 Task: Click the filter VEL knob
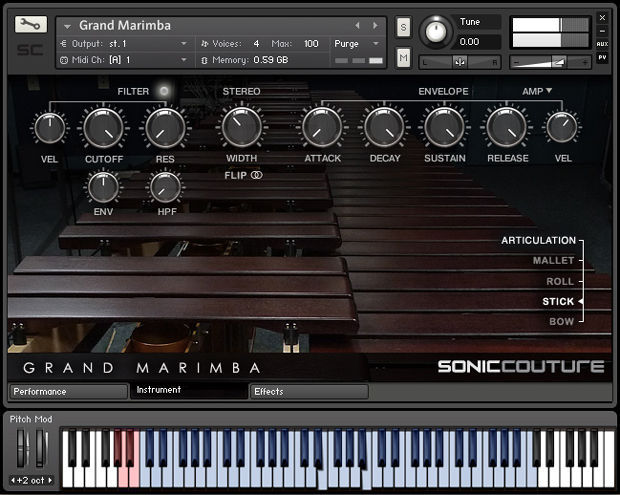click(x=49, y=127)
